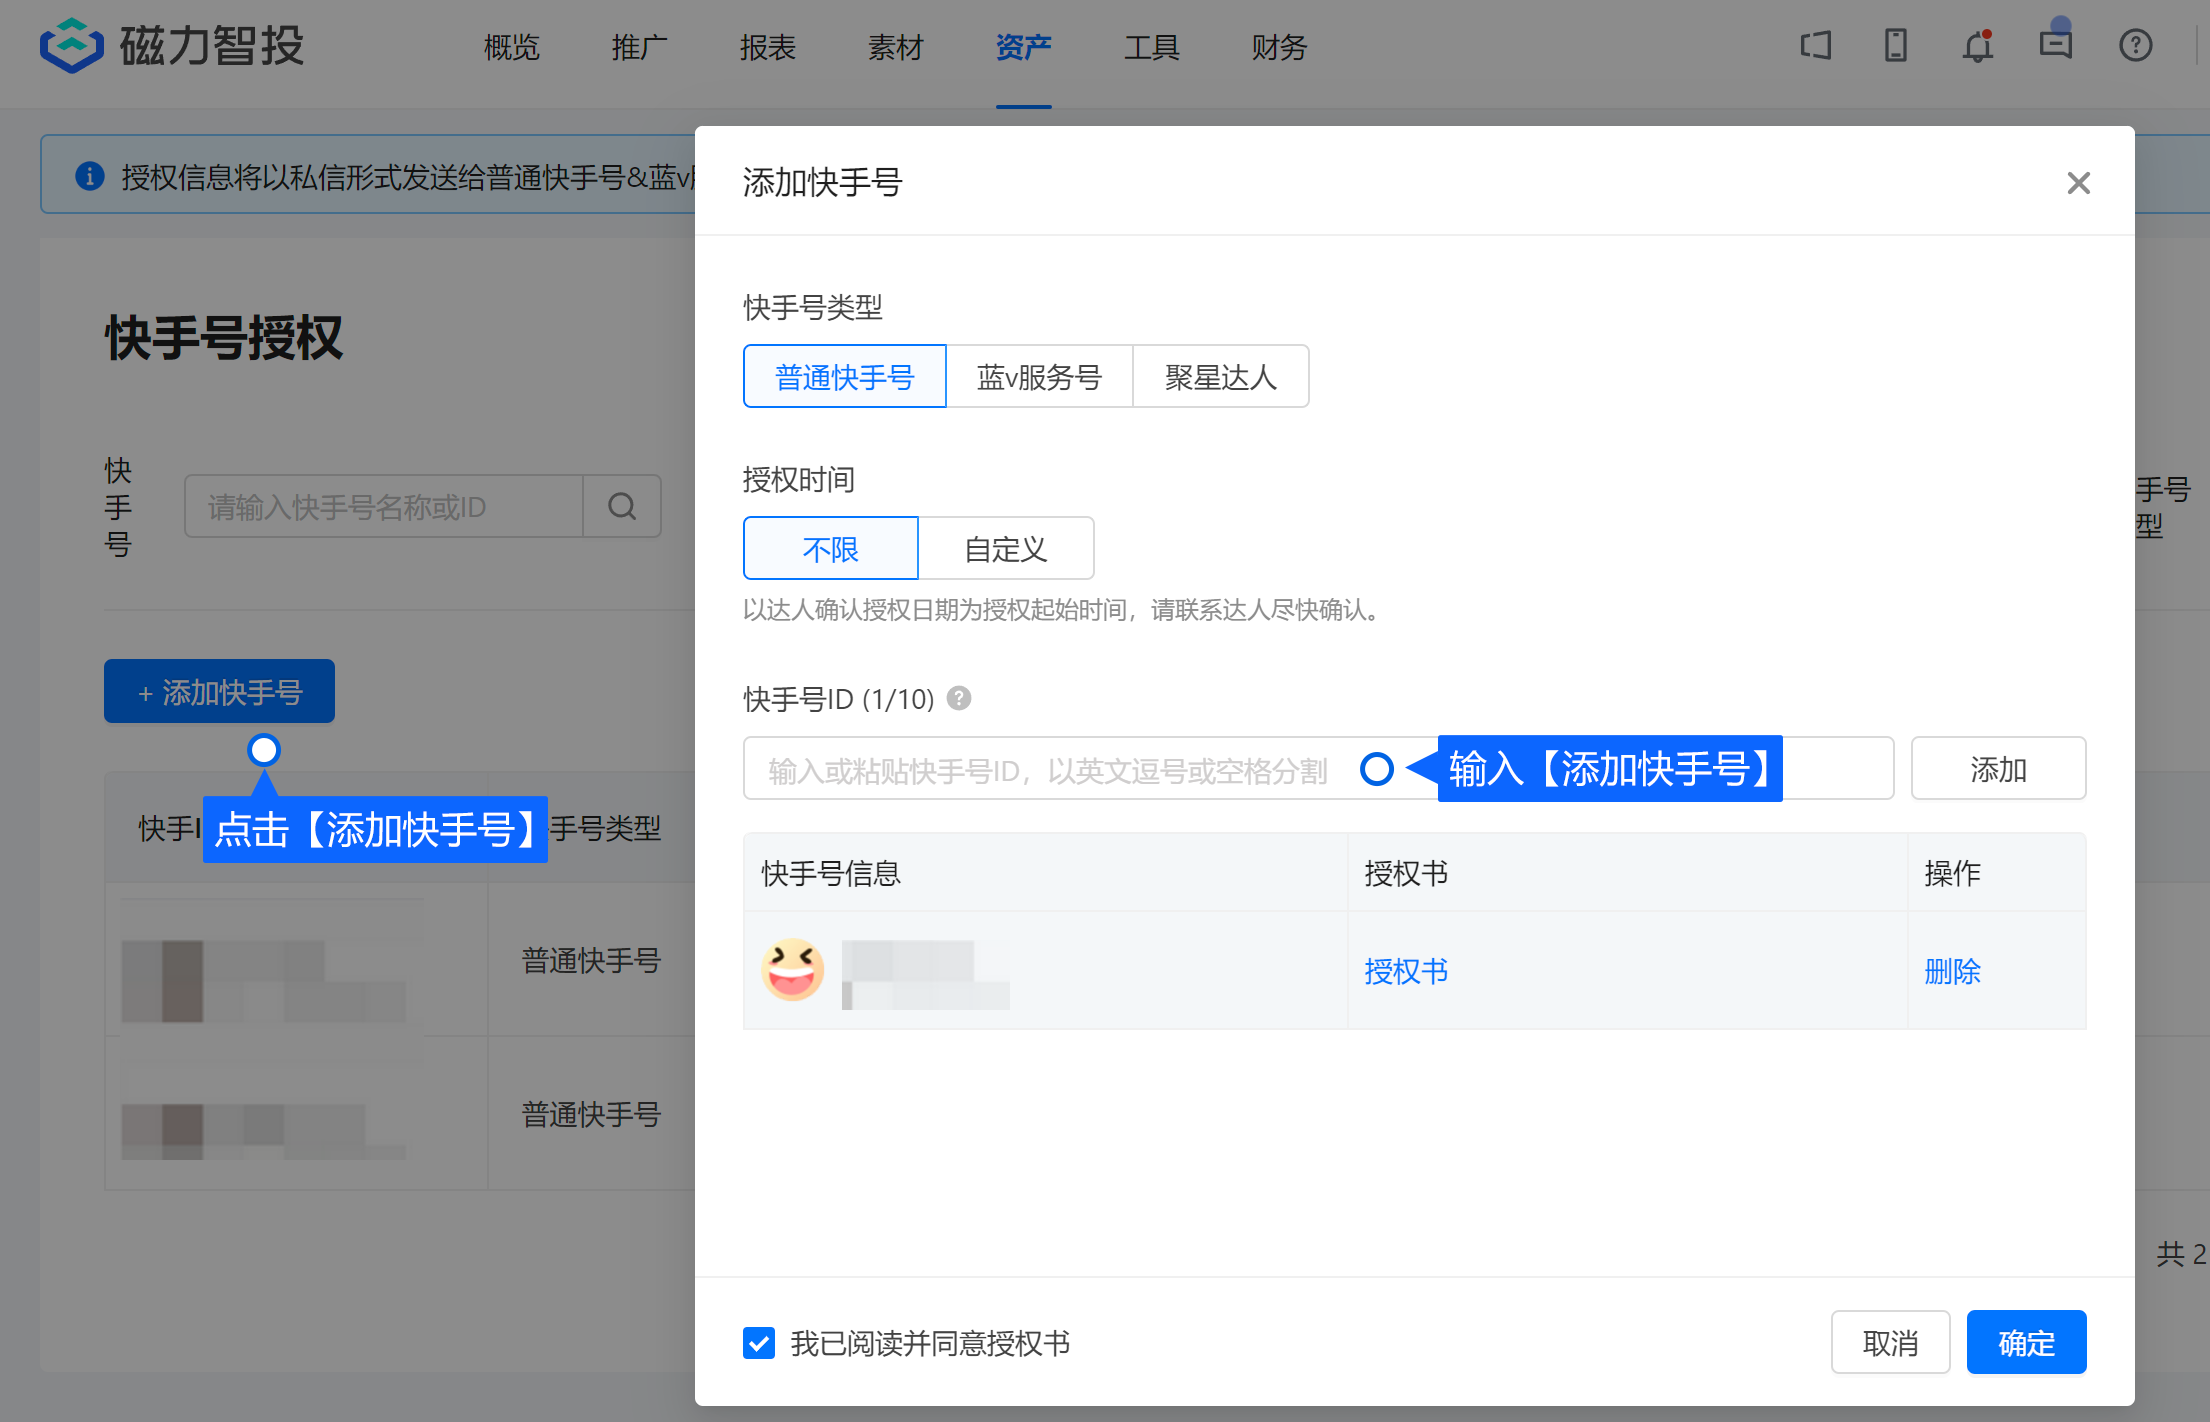
Task: Open the notification bell icon
Action: pos(1977,46)
